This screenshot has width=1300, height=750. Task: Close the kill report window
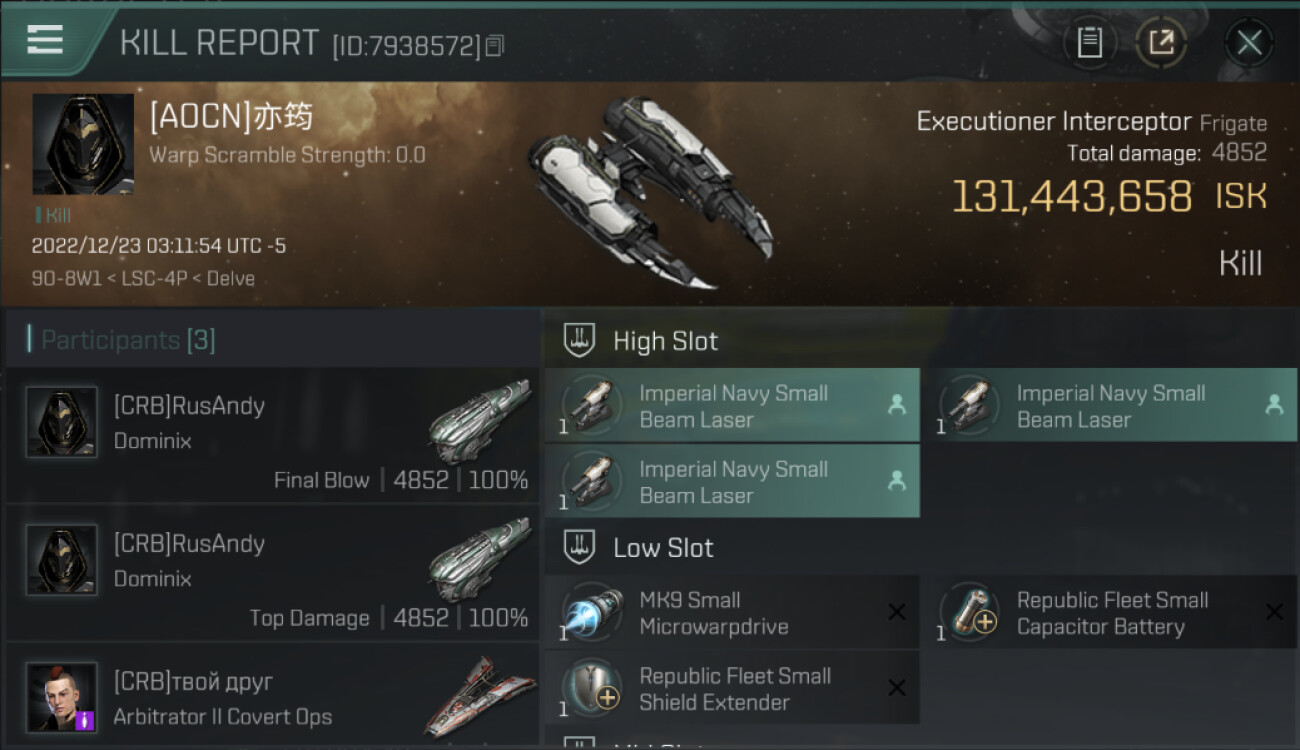[1249, 42]
